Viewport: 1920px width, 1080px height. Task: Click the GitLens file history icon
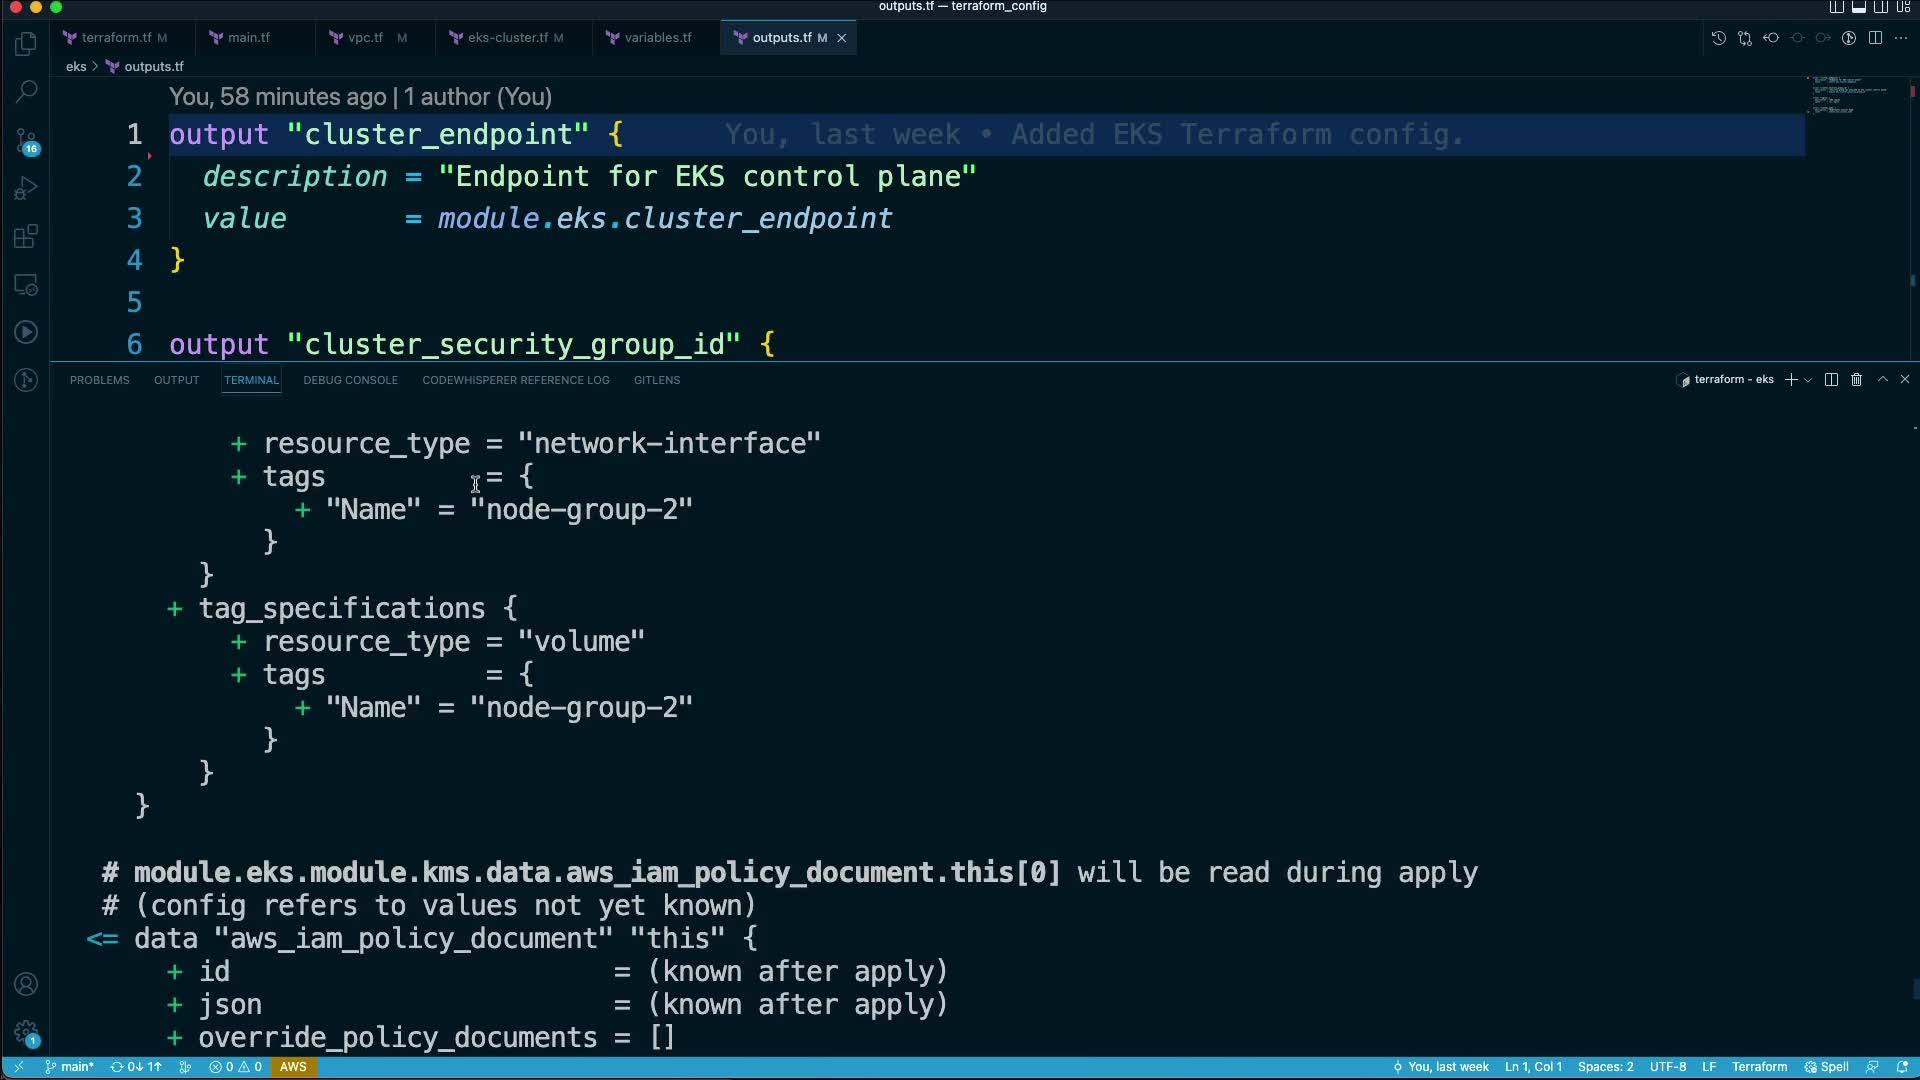pyautogui.click(x=1718, y=38)
